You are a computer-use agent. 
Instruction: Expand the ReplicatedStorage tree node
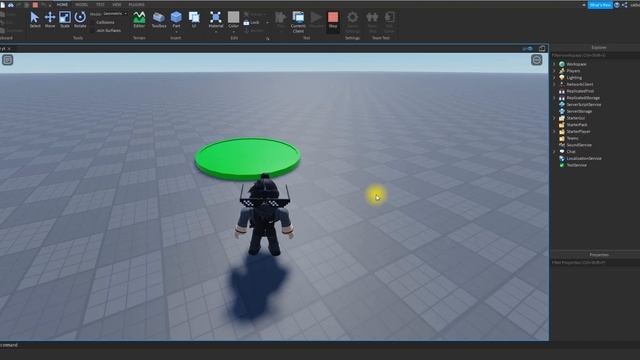point(554,98)
